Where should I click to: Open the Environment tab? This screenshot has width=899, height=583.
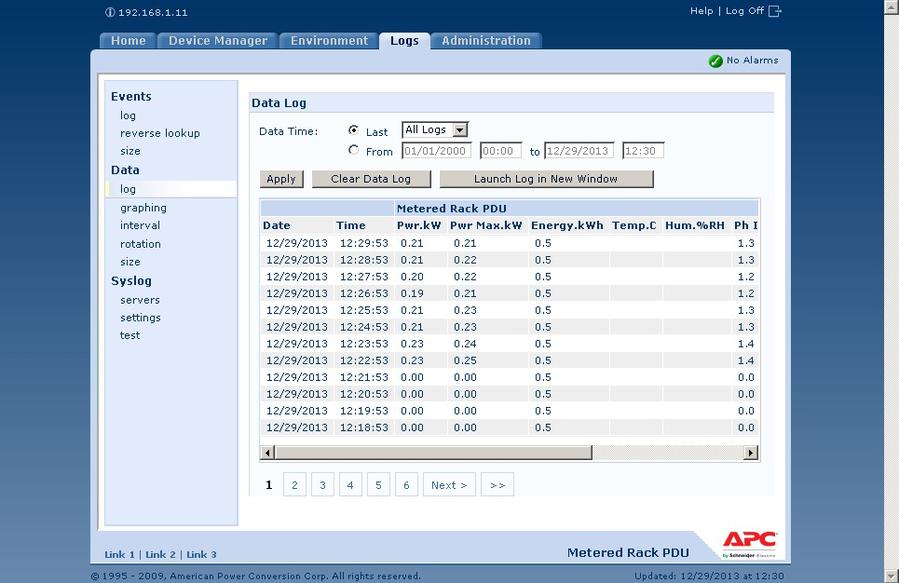(x=329, y=41)
